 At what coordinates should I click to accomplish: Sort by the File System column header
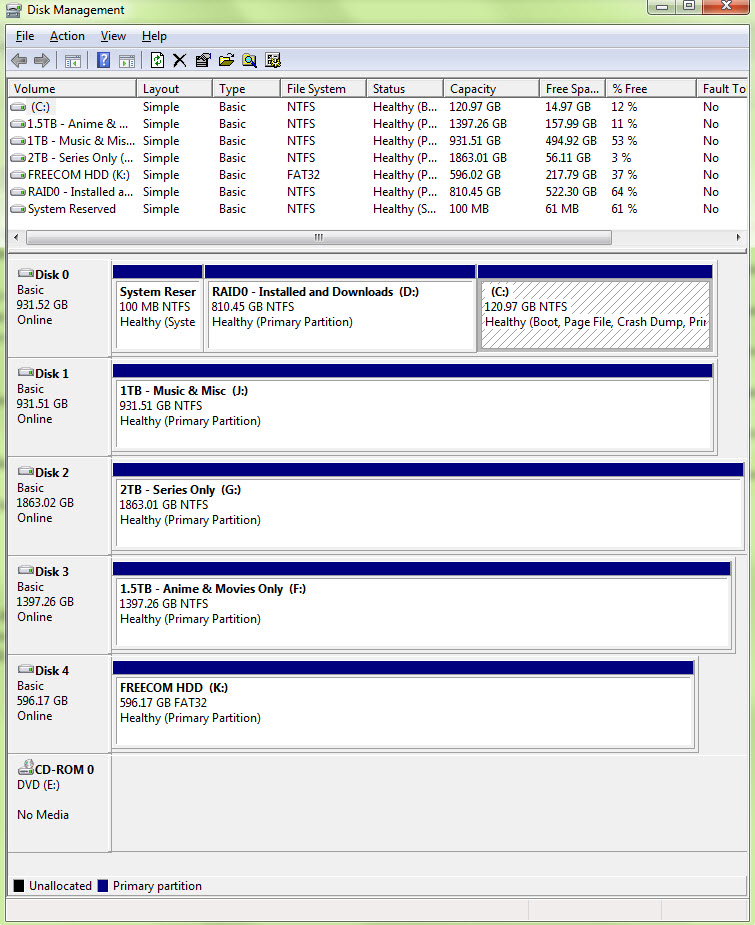point(323,88)
